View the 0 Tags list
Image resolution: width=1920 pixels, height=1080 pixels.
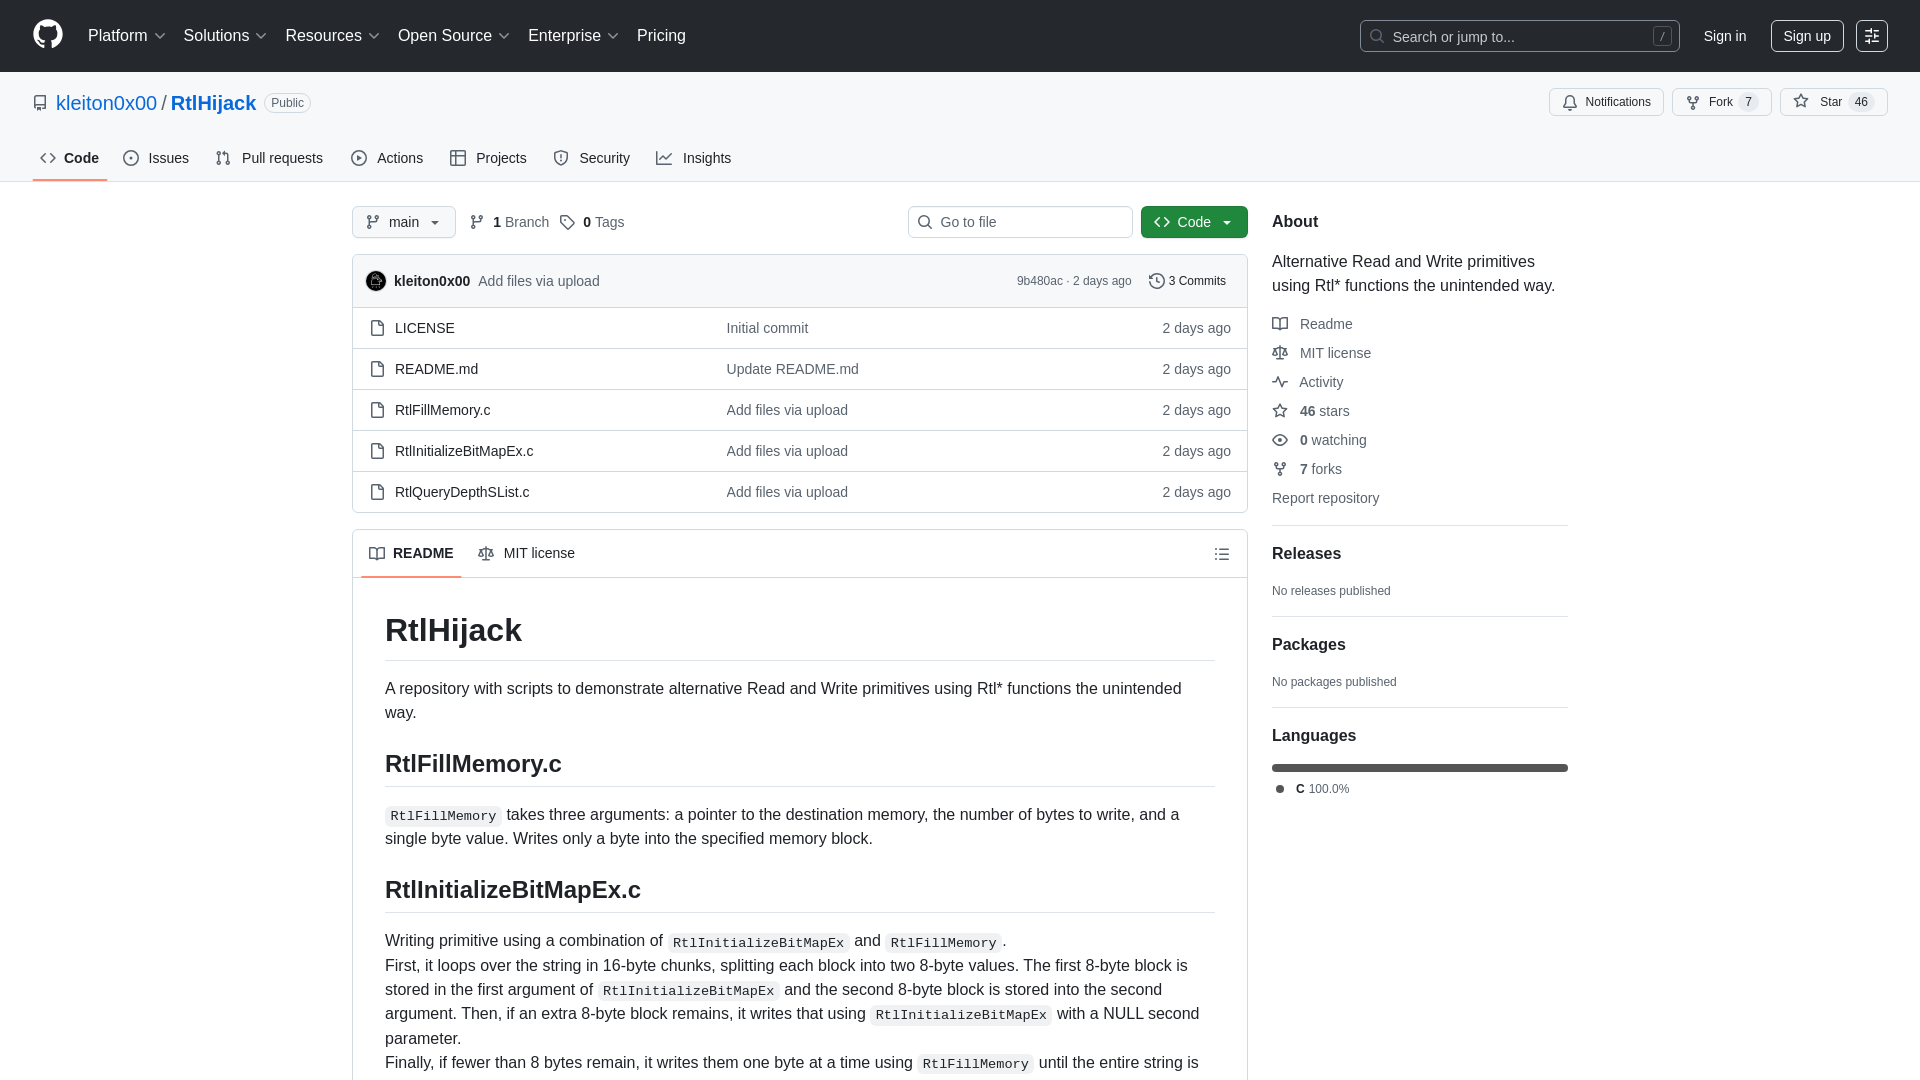coord(592,222)
